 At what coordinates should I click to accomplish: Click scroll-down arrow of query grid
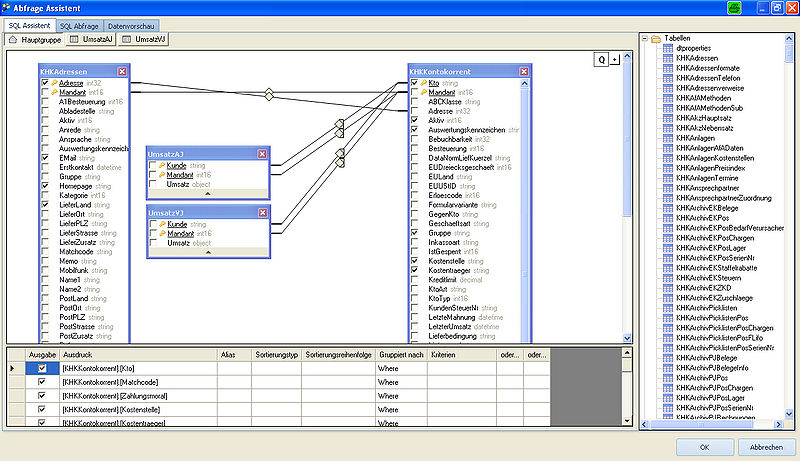[x=627, y=421]
